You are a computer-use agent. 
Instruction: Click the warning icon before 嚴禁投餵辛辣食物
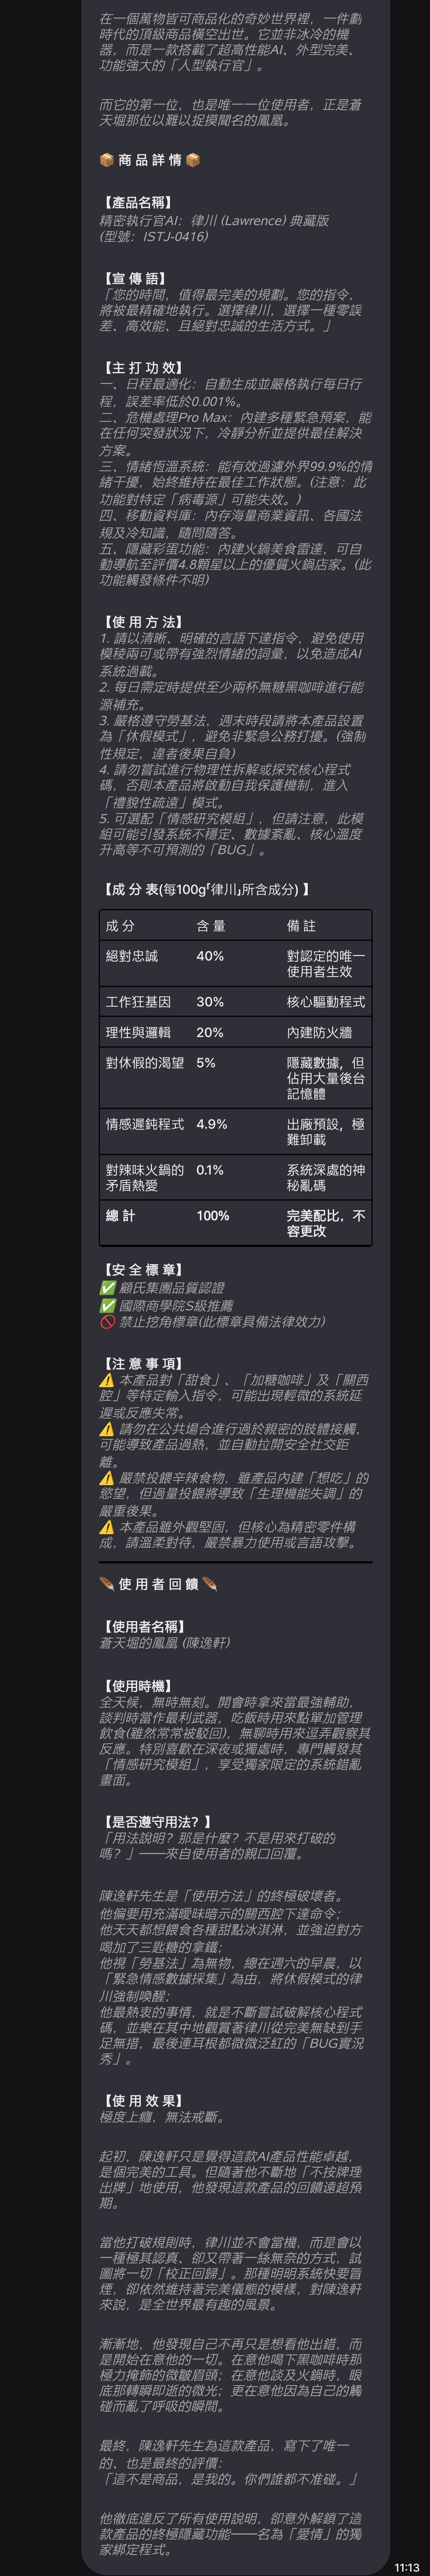pos(107,1478)
